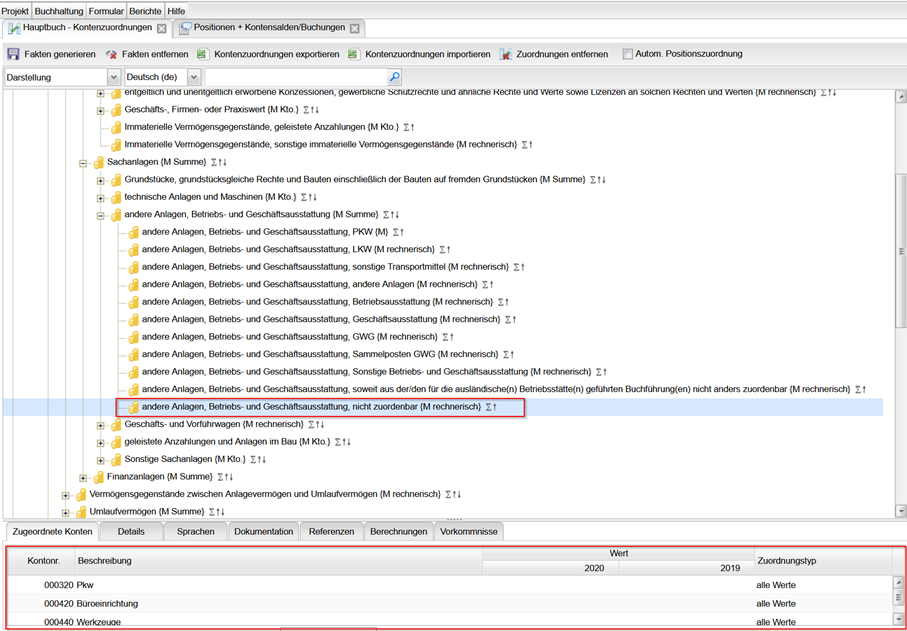Image resolution: width=907 pixels, height=631 pixels.
Task: Click coin icon of Sonstige Sachanlagen
Action: click(116, 459)
